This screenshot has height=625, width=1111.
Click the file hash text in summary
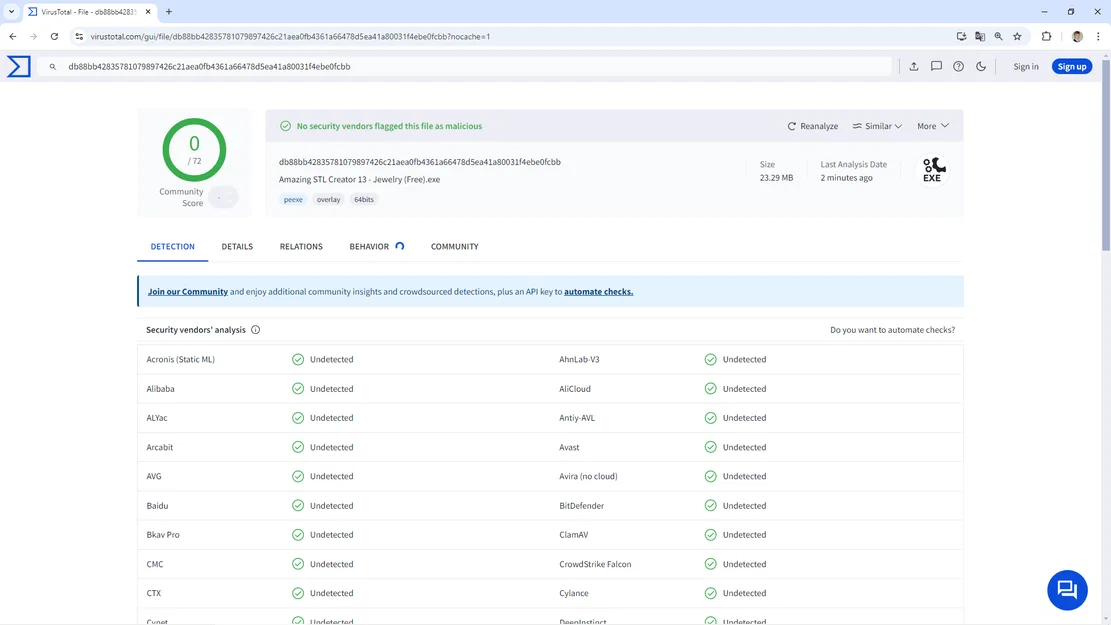tap(419, 162)
